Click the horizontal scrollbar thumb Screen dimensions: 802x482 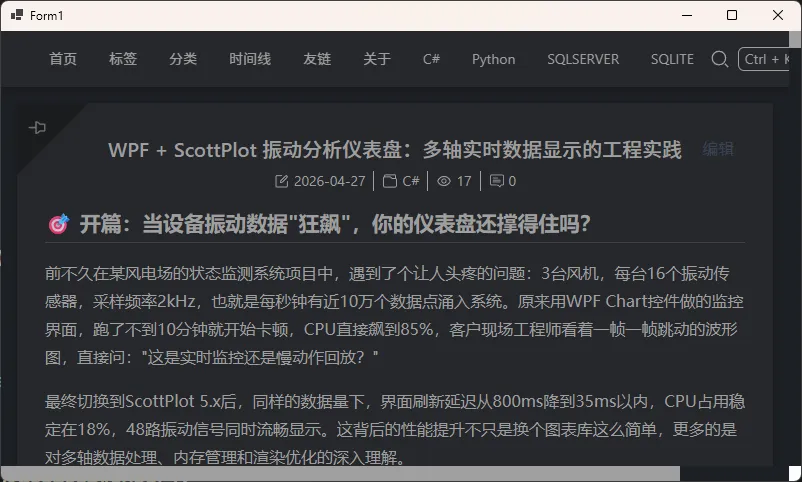pos(341,473)
